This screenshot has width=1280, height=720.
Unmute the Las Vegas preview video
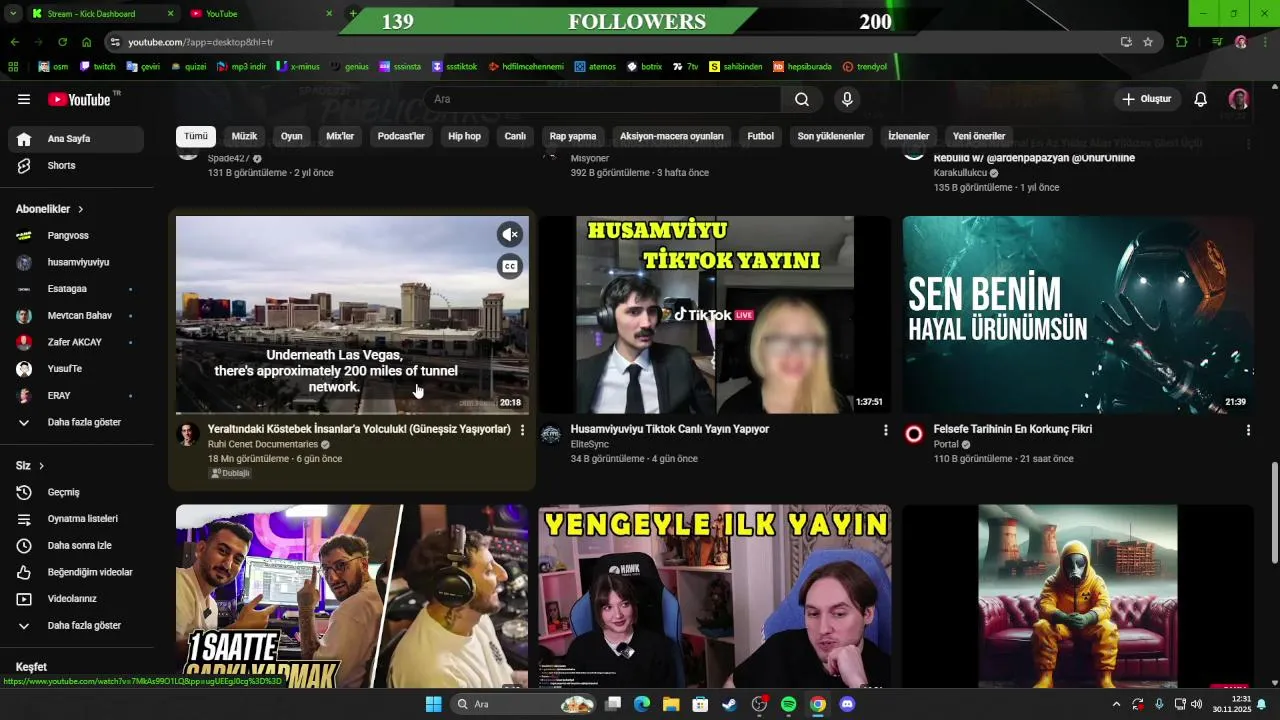[x=510, y=235]
